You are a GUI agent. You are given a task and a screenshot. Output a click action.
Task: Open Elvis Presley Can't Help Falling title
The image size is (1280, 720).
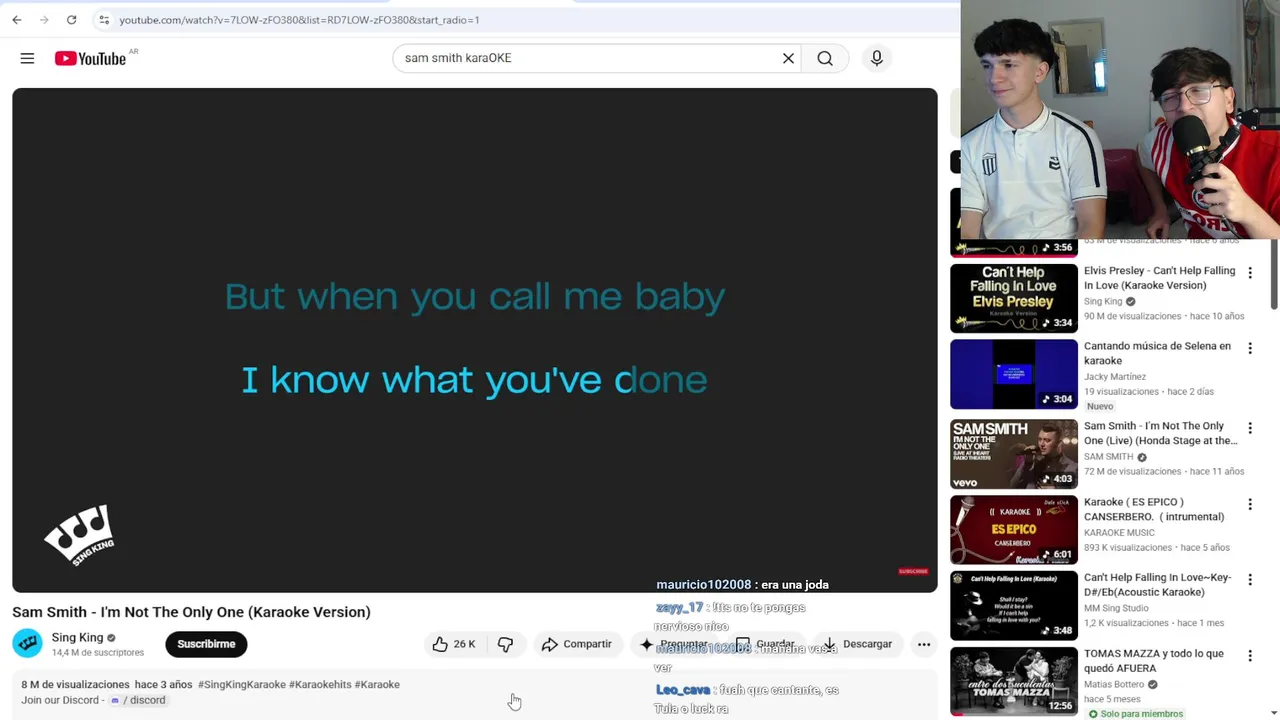pyautogui.click(x=1159, y=278)
